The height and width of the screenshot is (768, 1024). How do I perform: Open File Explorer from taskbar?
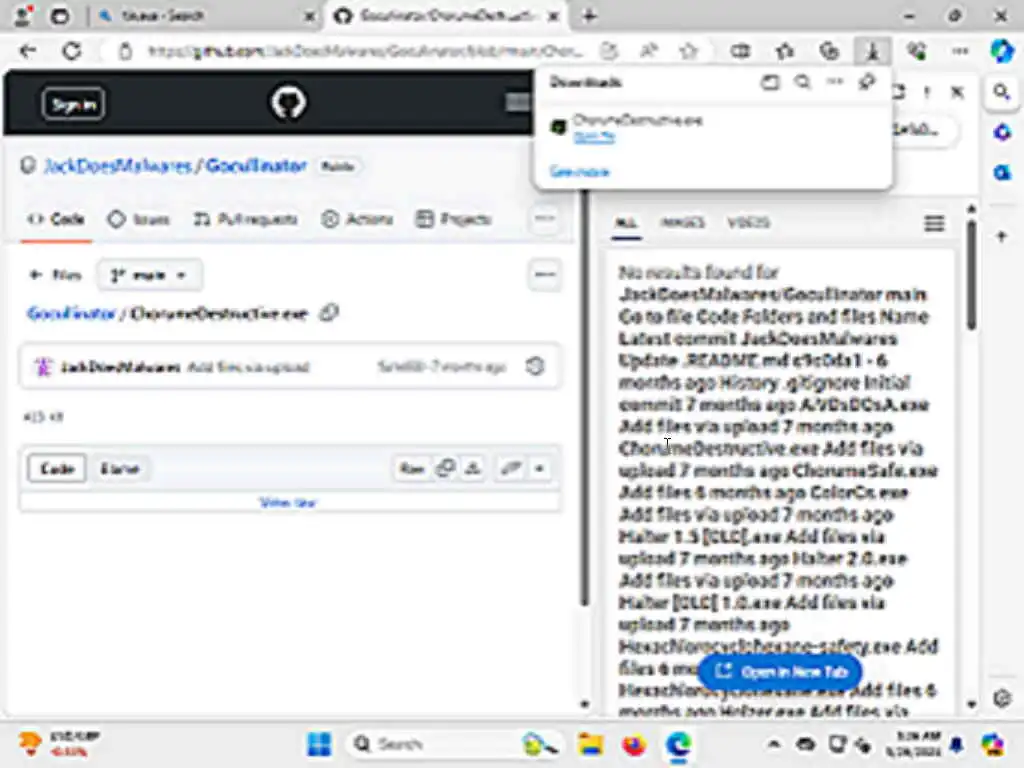590,744
